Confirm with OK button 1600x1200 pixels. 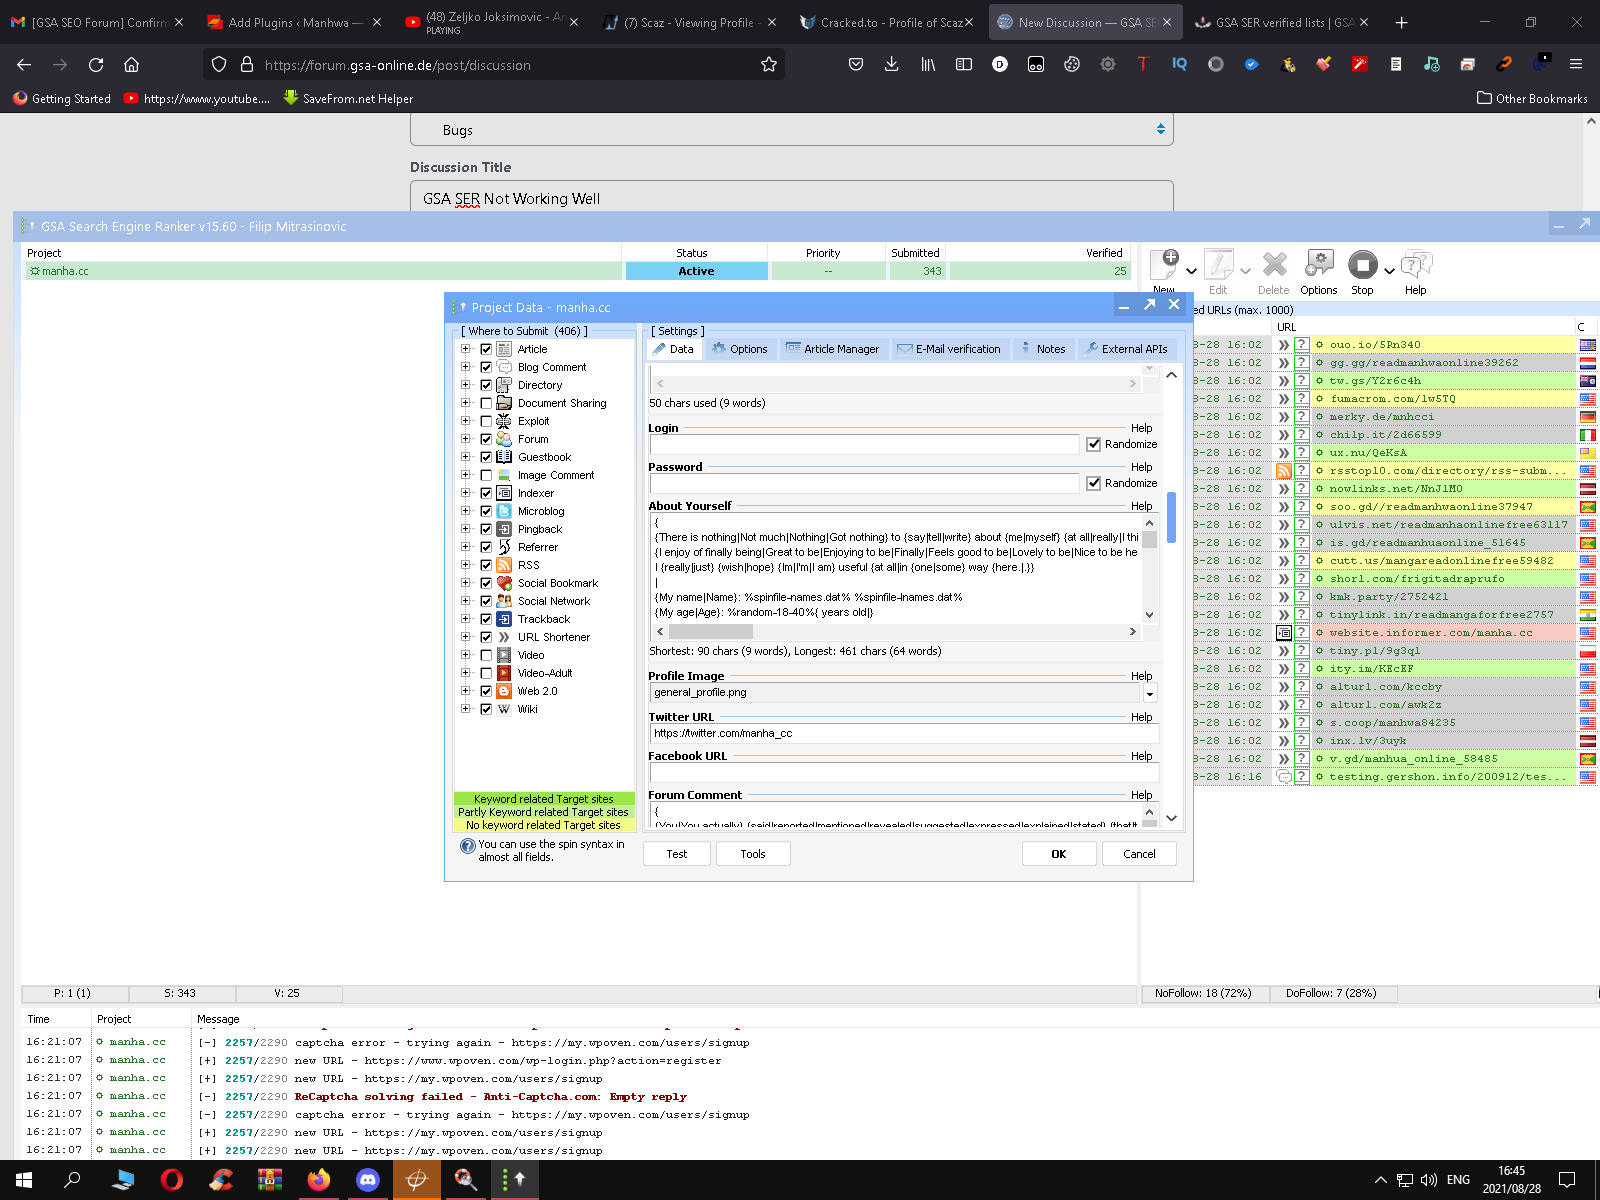click(x=1059, y=854)
